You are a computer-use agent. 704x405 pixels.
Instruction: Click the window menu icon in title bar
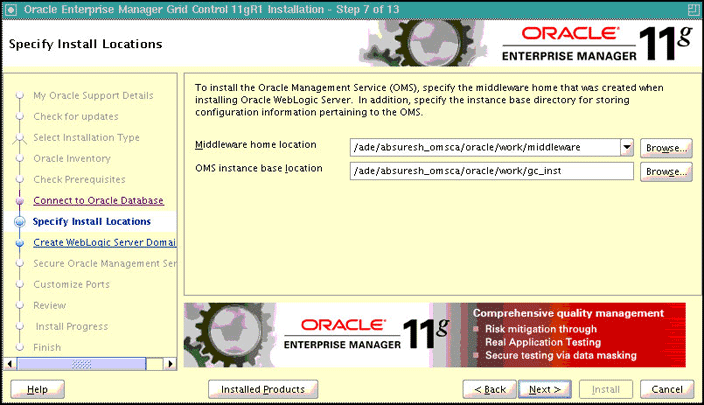[10, 9]
